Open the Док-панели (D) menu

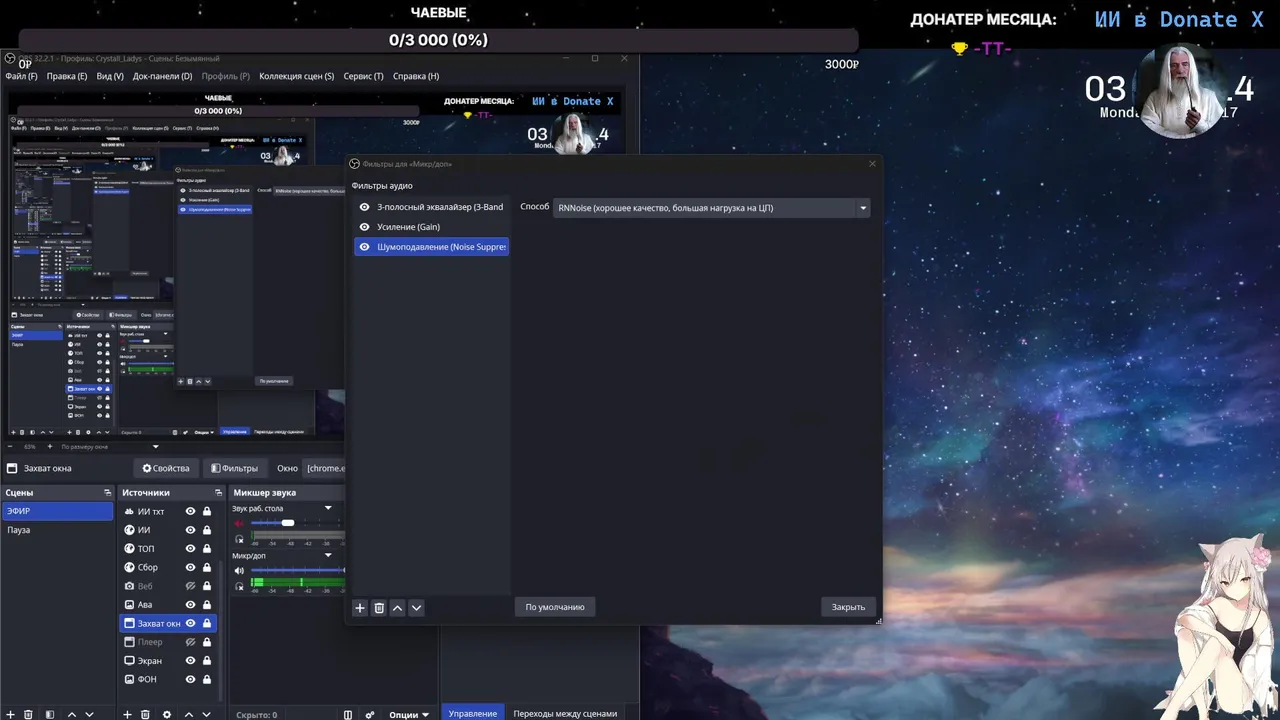click(162, 76)
